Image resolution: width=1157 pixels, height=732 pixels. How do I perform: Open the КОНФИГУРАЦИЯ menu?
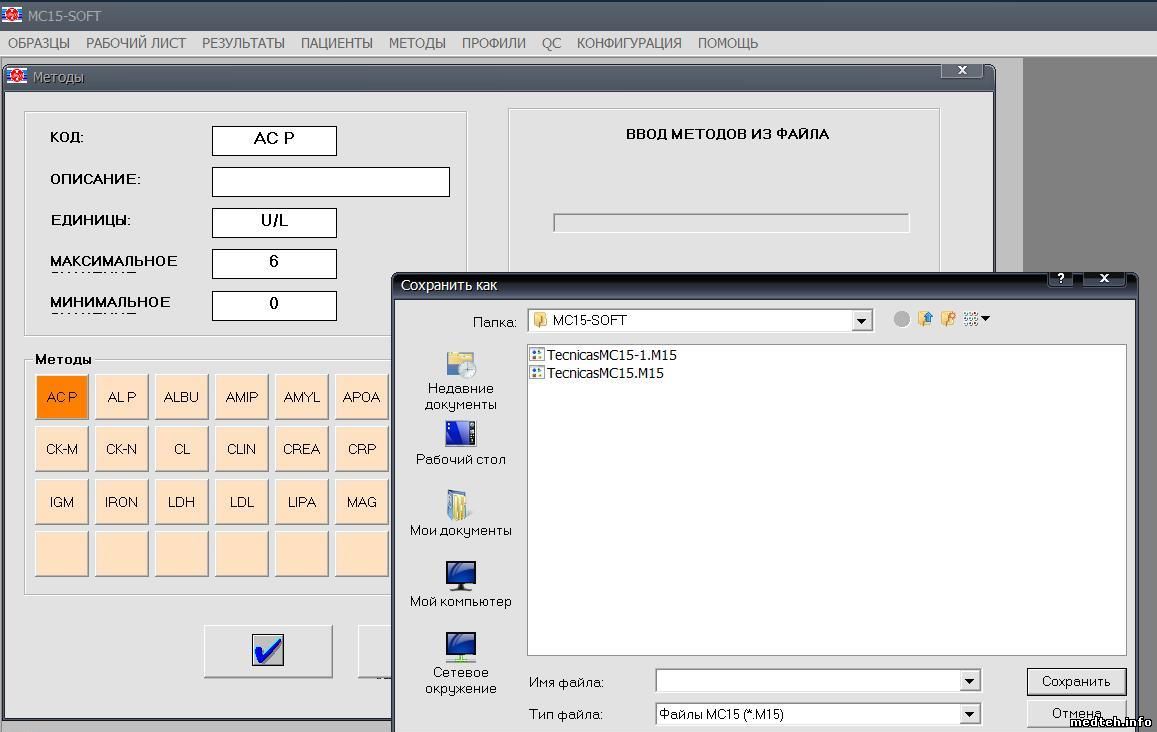coord(629,43)
